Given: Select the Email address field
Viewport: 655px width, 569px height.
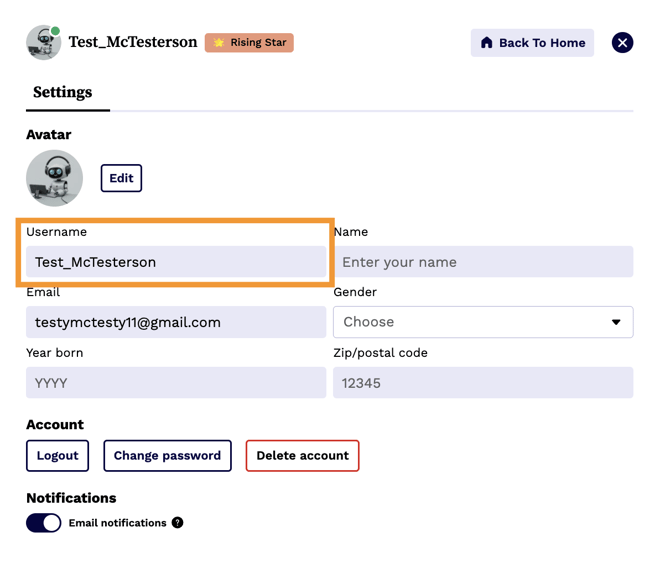Looking at the screenshot, I should point(176,322).
